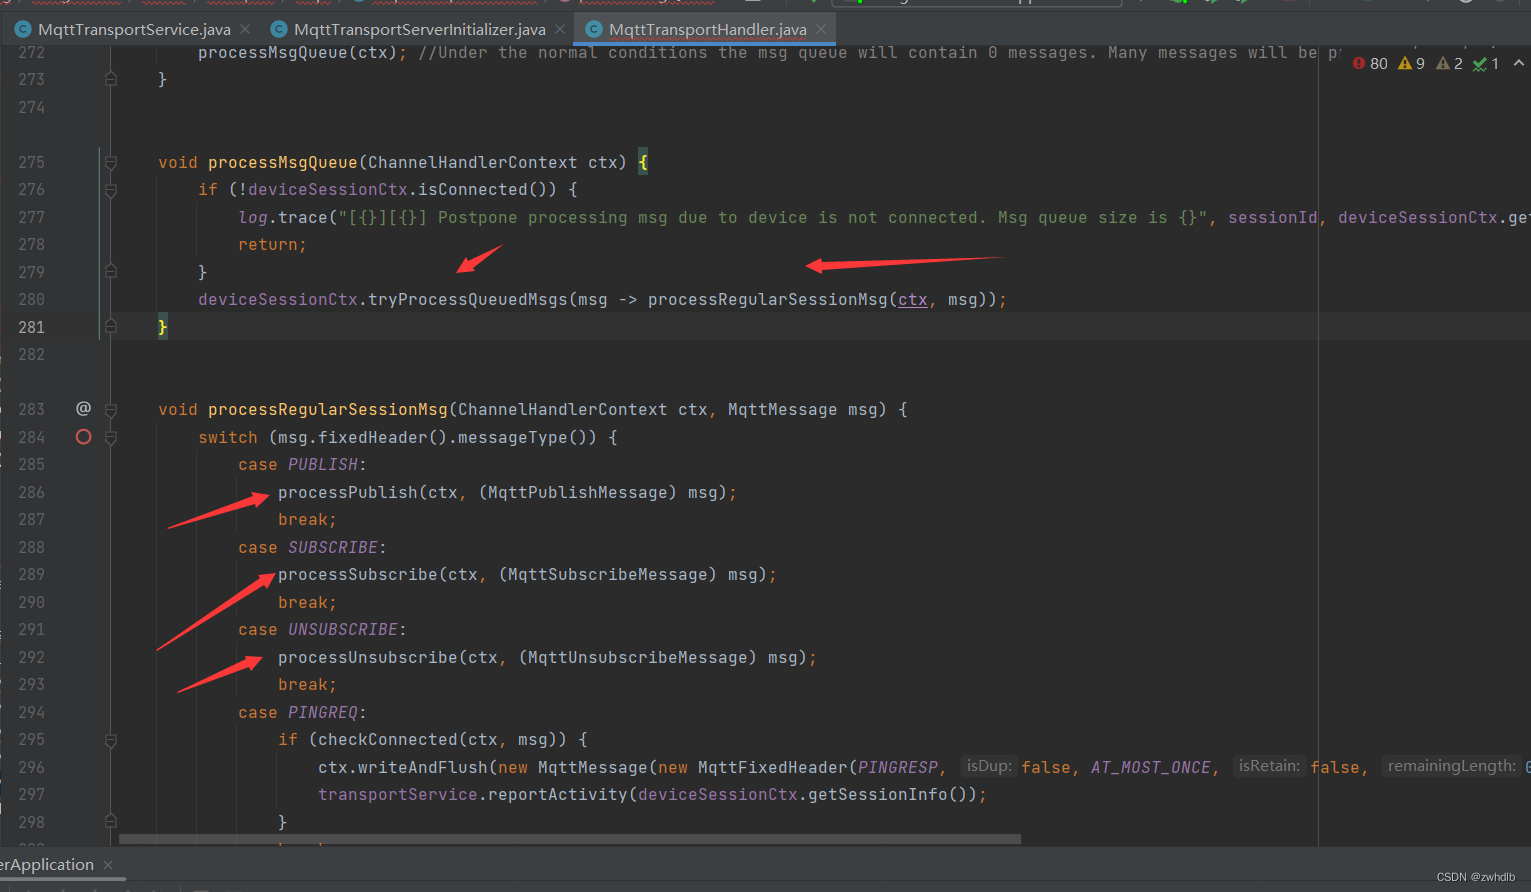The width and height of the screenshot is (1531, 892).
Task: Open the MqttTransportServerInitializer.java tab
Action: point(420,30)
